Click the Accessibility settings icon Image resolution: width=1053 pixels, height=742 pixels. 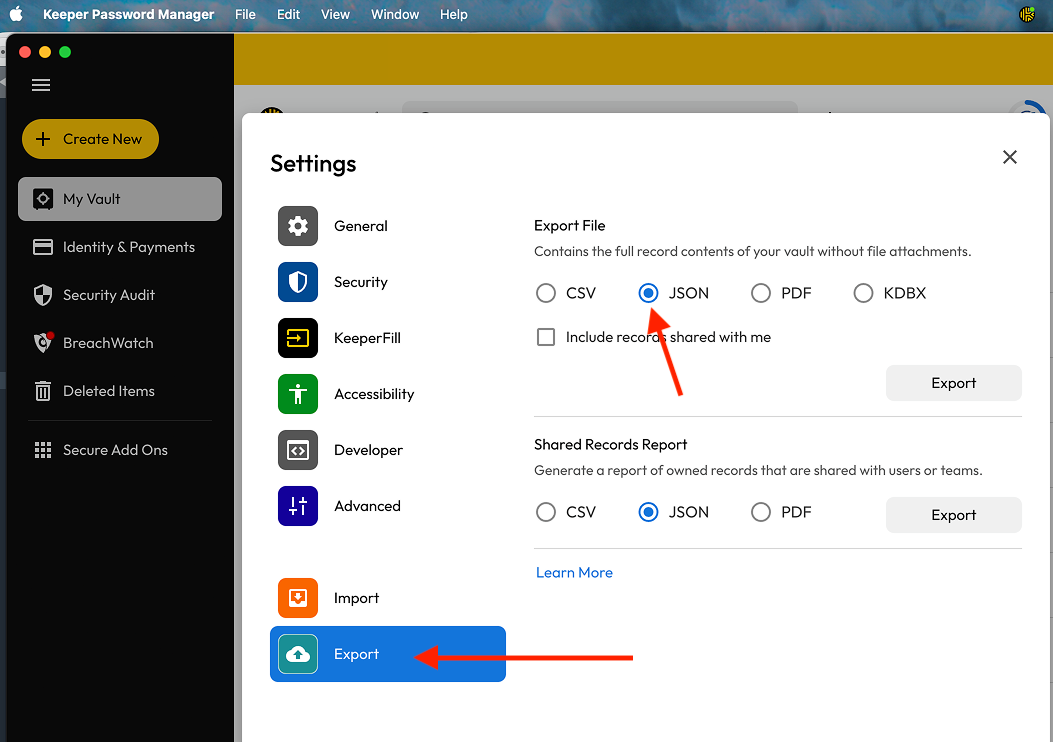298,394
